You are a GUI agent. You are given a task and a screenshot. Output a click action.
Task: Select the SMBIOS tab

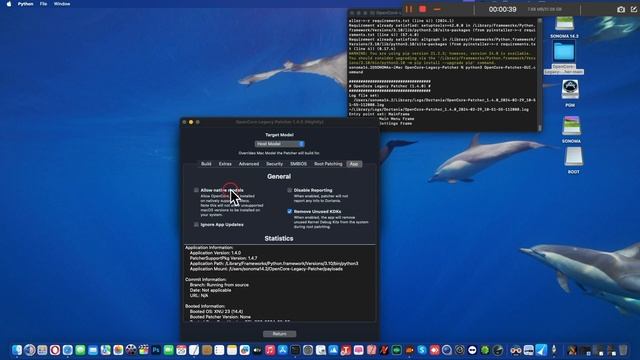pyautogui.click(x=298, y=164)
